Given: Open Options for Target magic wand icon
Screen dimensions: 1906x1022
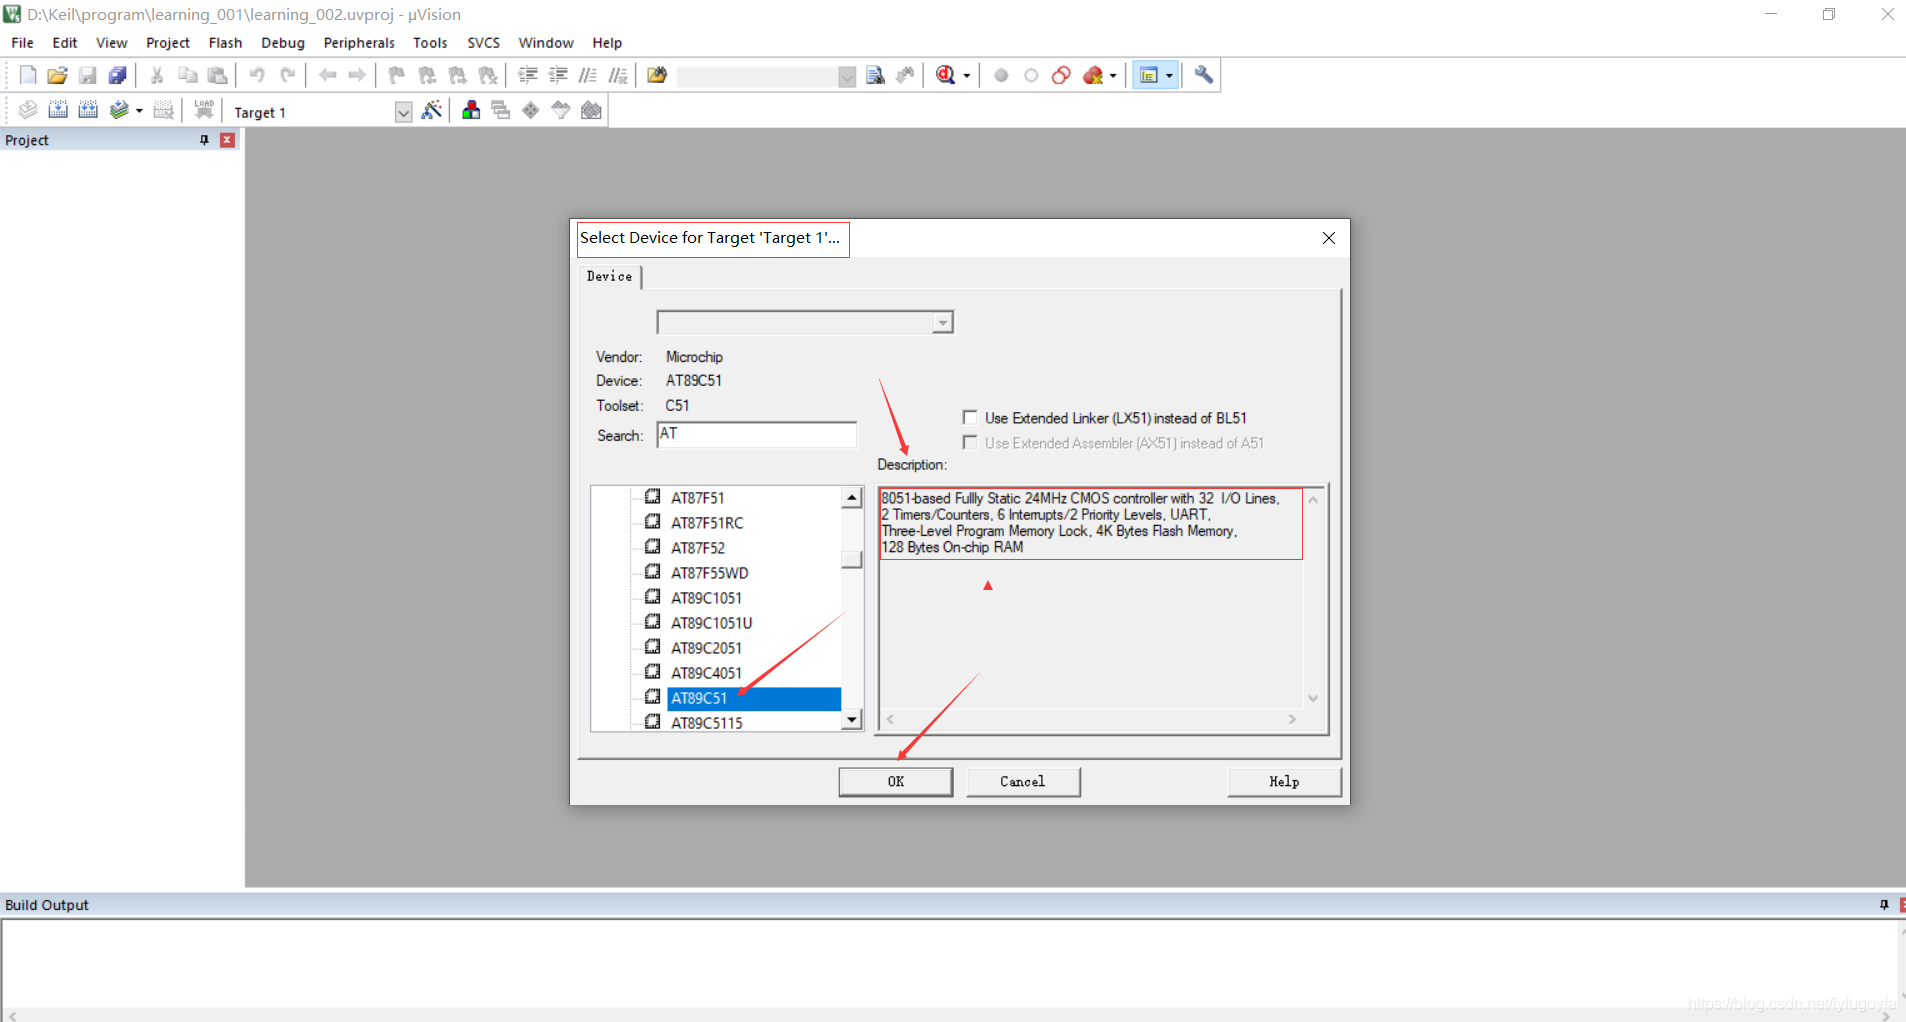Looking at the screenshot, I should (x=432, y=110).
